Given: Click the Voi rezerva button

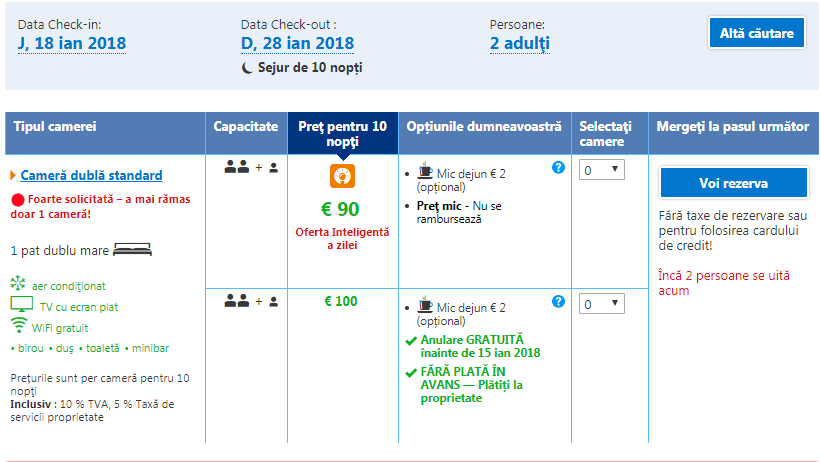Looking at the screenshot, I should pos(733,183).
